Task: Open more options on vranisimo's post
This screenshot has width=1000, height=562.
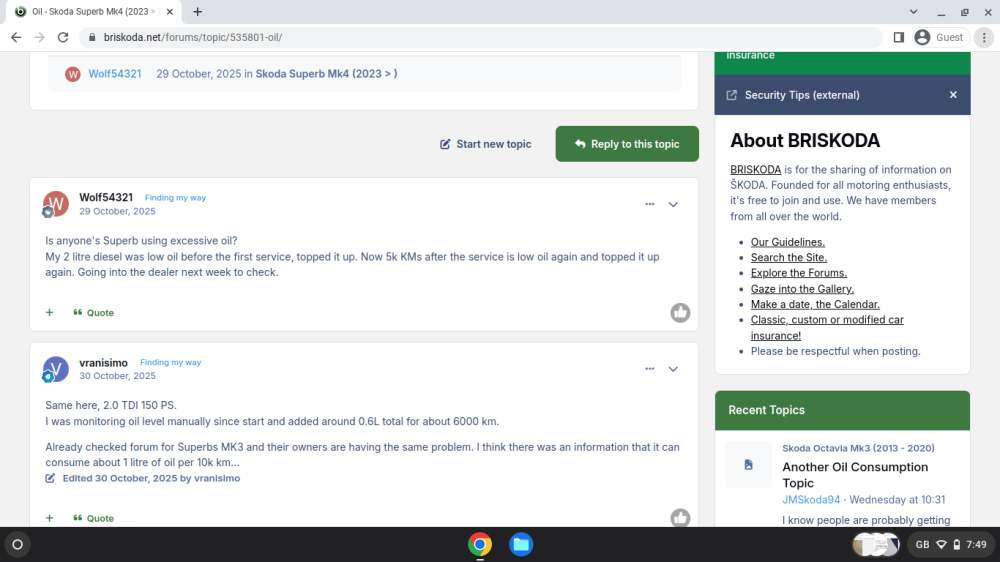Action: pos(649,369)
